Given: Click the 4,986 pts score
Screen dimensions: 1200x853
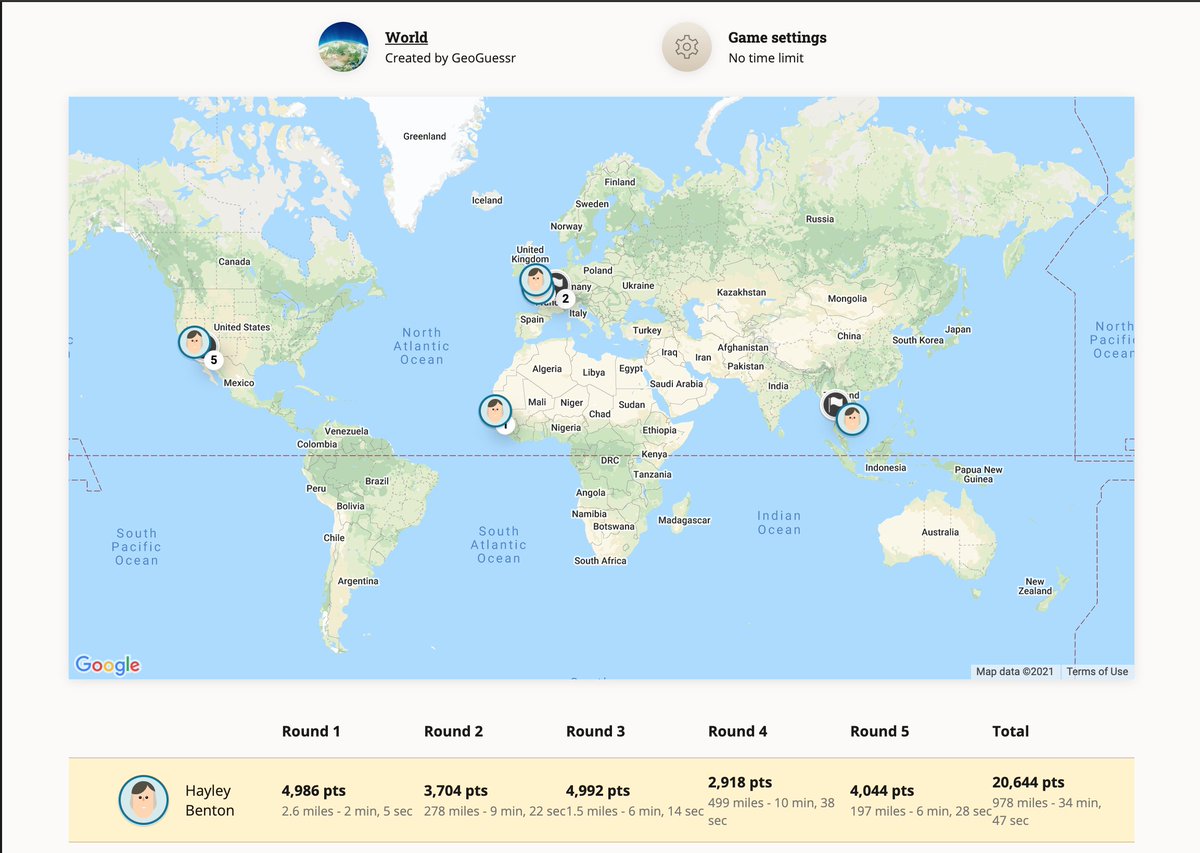Looking at the screenshot, I should tap(314, 791).
